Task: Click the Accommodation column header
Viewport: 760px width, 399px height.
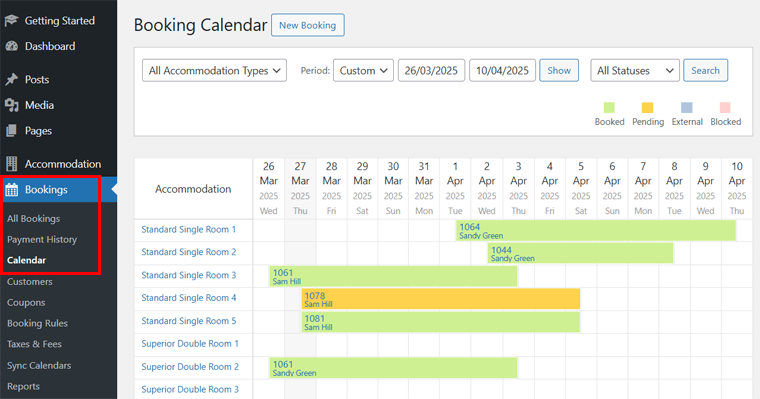Action: pyautogui.click(x=193, y=189)
